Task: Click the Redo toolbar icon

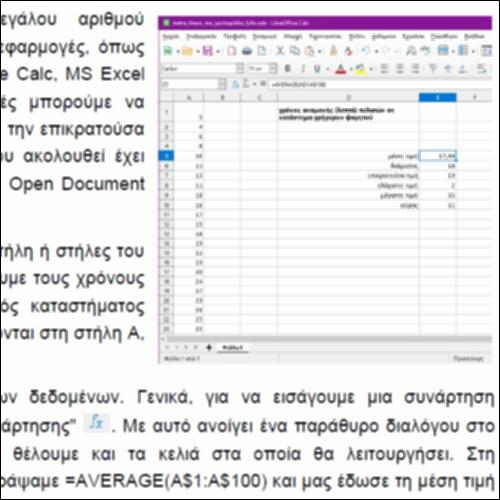Action: point(387,51)
